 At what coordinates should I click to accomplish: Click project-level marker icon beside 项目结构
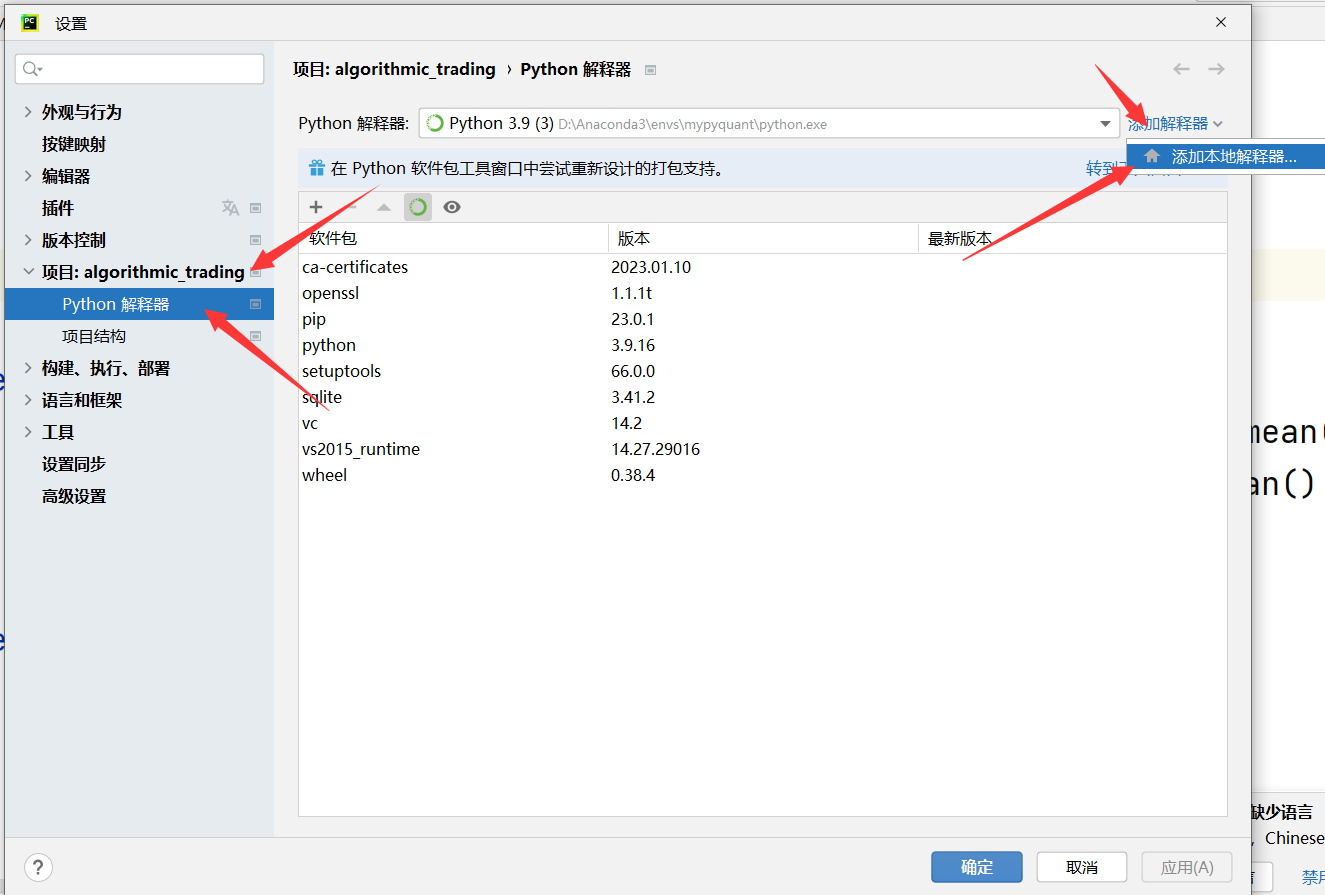pos(255,336)
